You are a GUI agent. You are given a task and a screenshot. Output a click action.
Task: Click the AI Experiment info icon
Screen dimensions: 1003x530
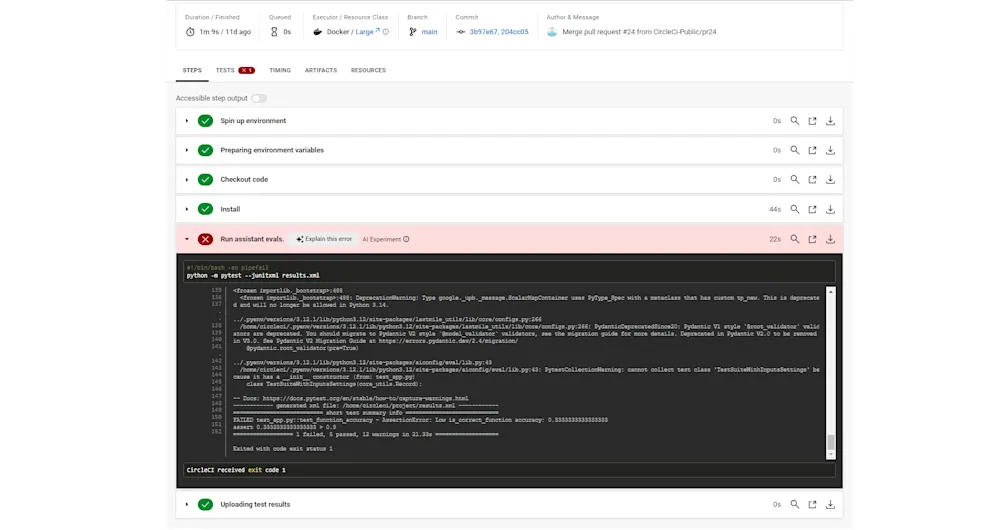click(406, 239)
